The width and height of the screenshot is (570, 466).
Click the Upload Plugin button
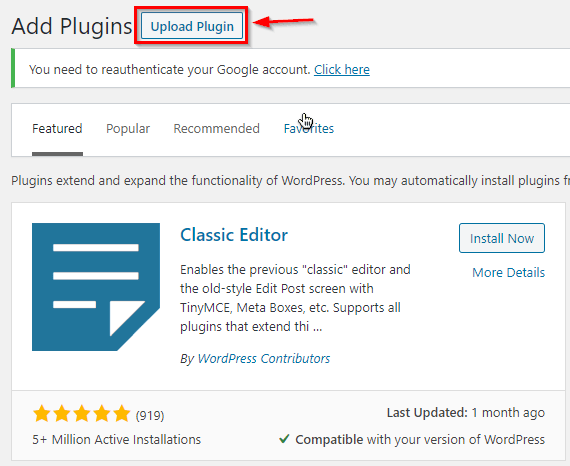tap(192, 26)
